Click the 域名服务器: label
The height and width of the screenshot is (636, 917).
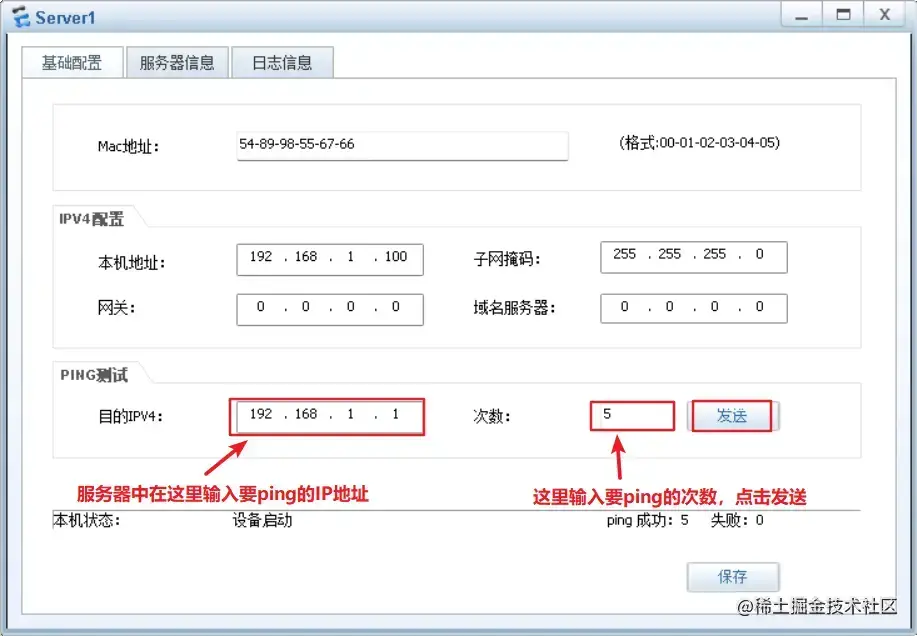(x=514, y=308)
